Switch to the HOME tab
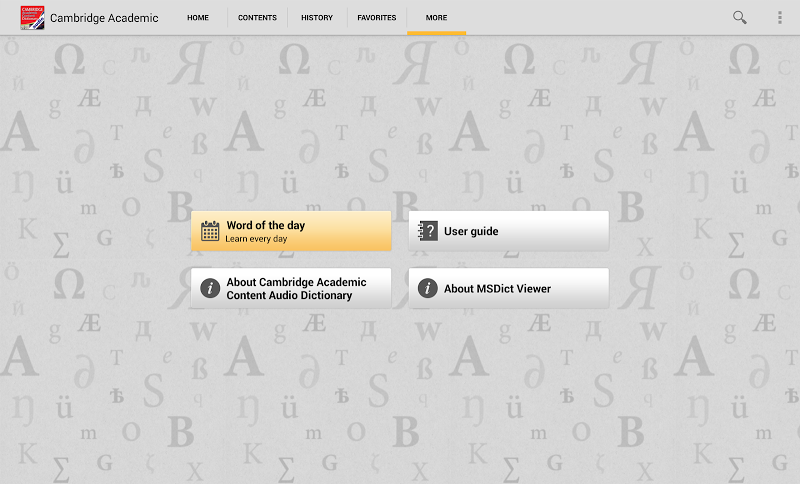 [x=198, y=18]
